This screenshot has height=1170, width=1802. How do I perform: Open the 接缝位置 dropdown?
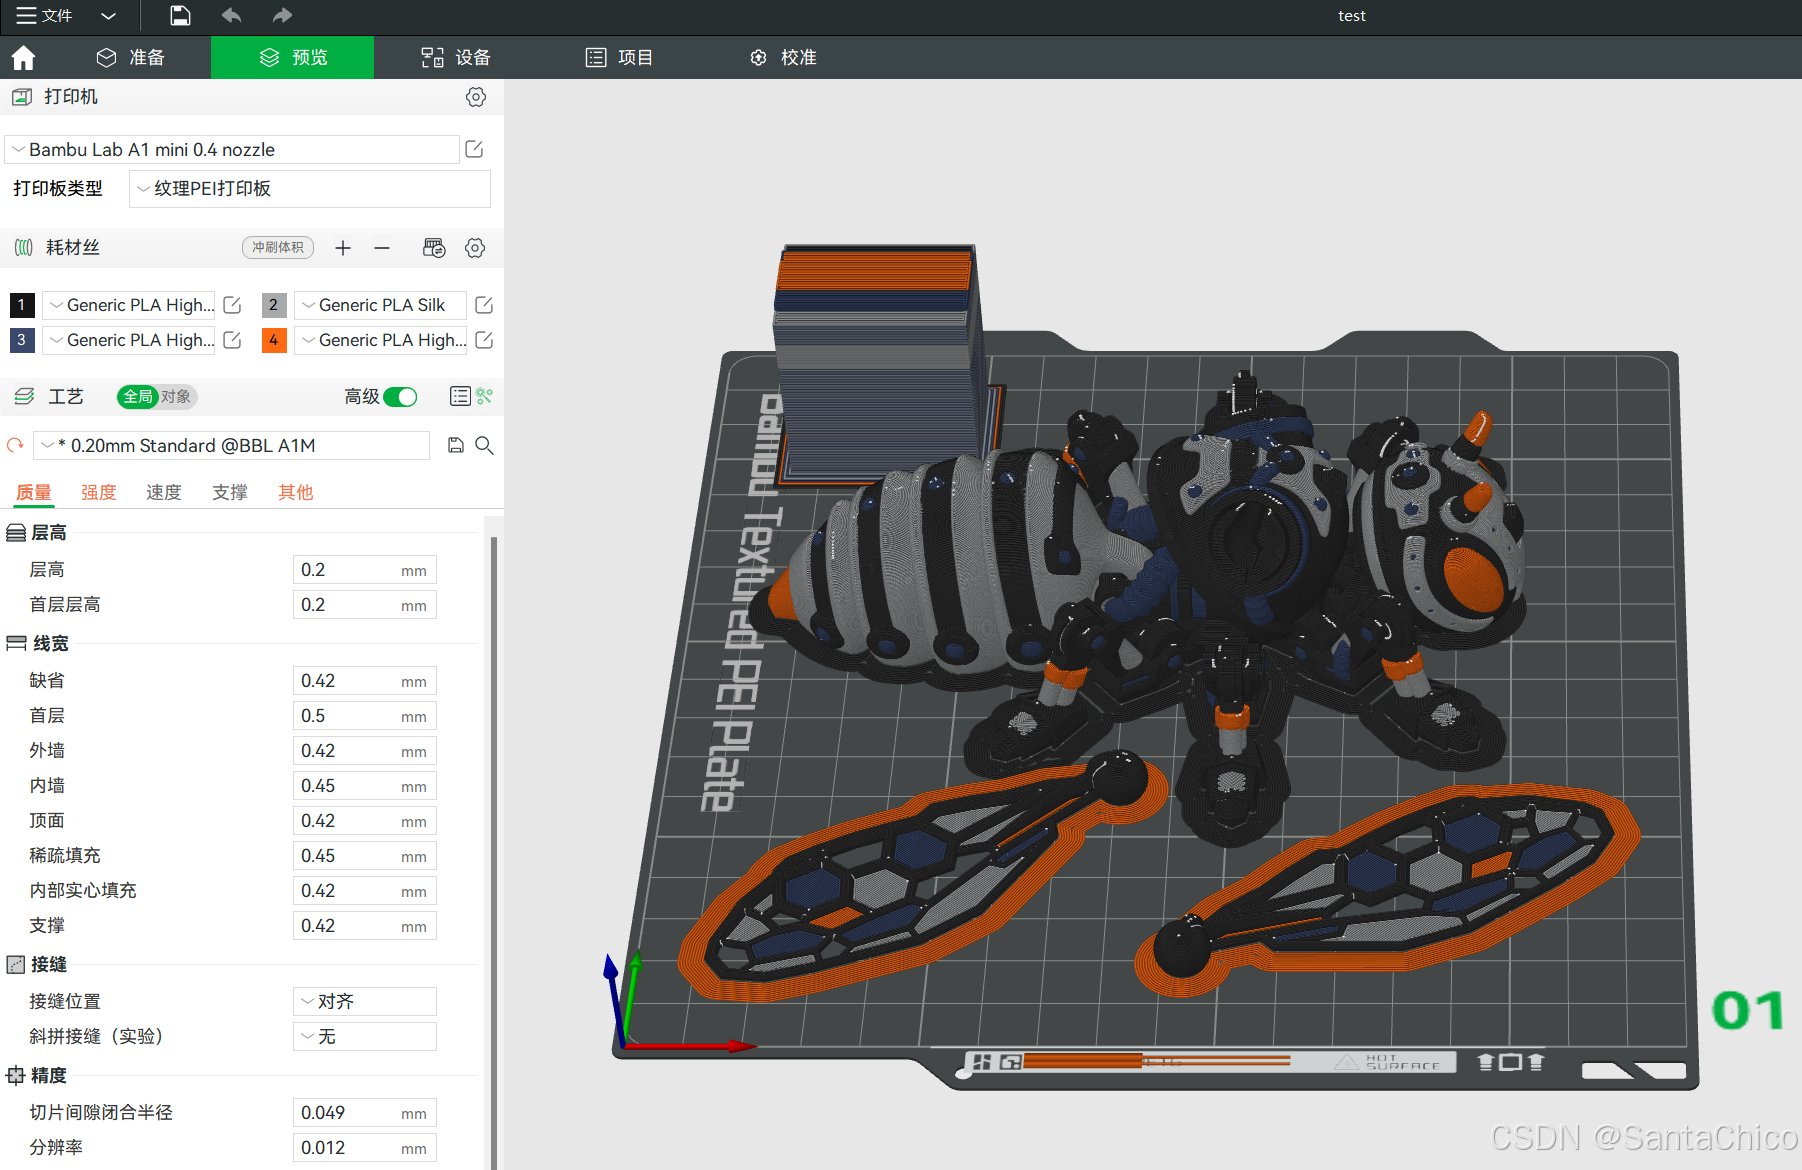click(365, 1002)
